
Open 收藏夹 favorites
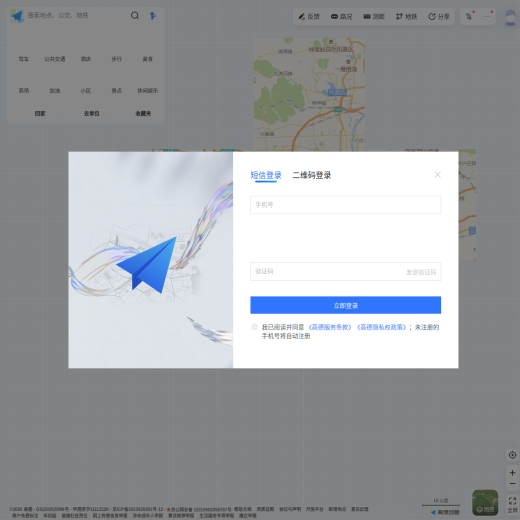pyautogui.click(x=143, y=114)
